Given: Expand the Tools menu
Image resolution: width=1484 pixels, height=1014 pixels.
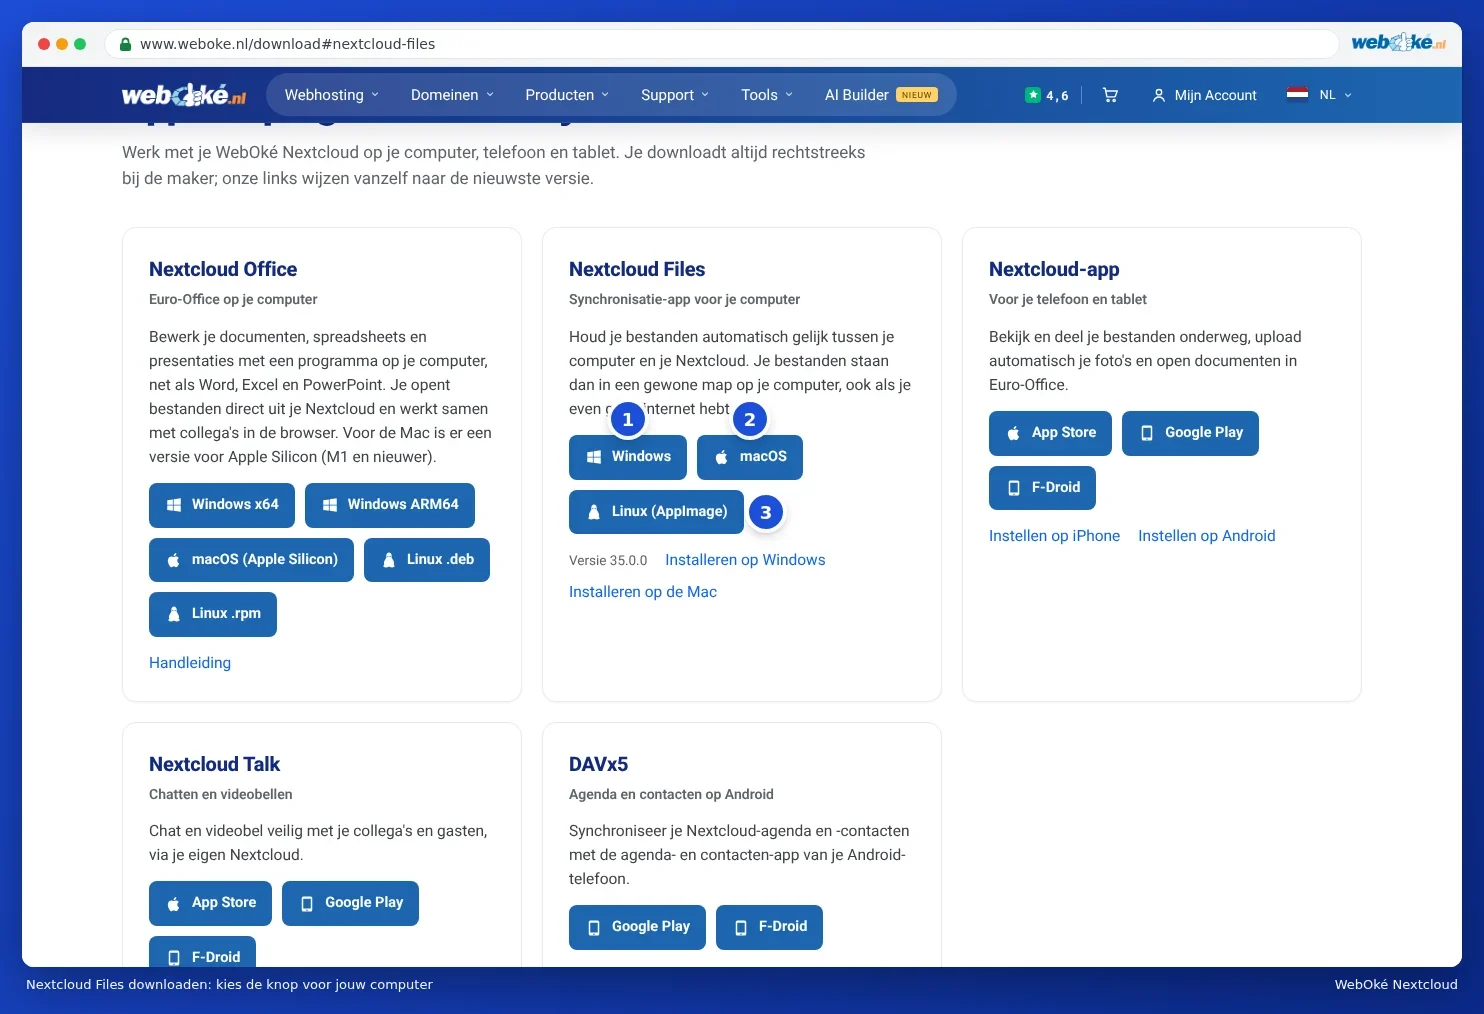Looking at the screenshot, I should [x=767, y=95].
